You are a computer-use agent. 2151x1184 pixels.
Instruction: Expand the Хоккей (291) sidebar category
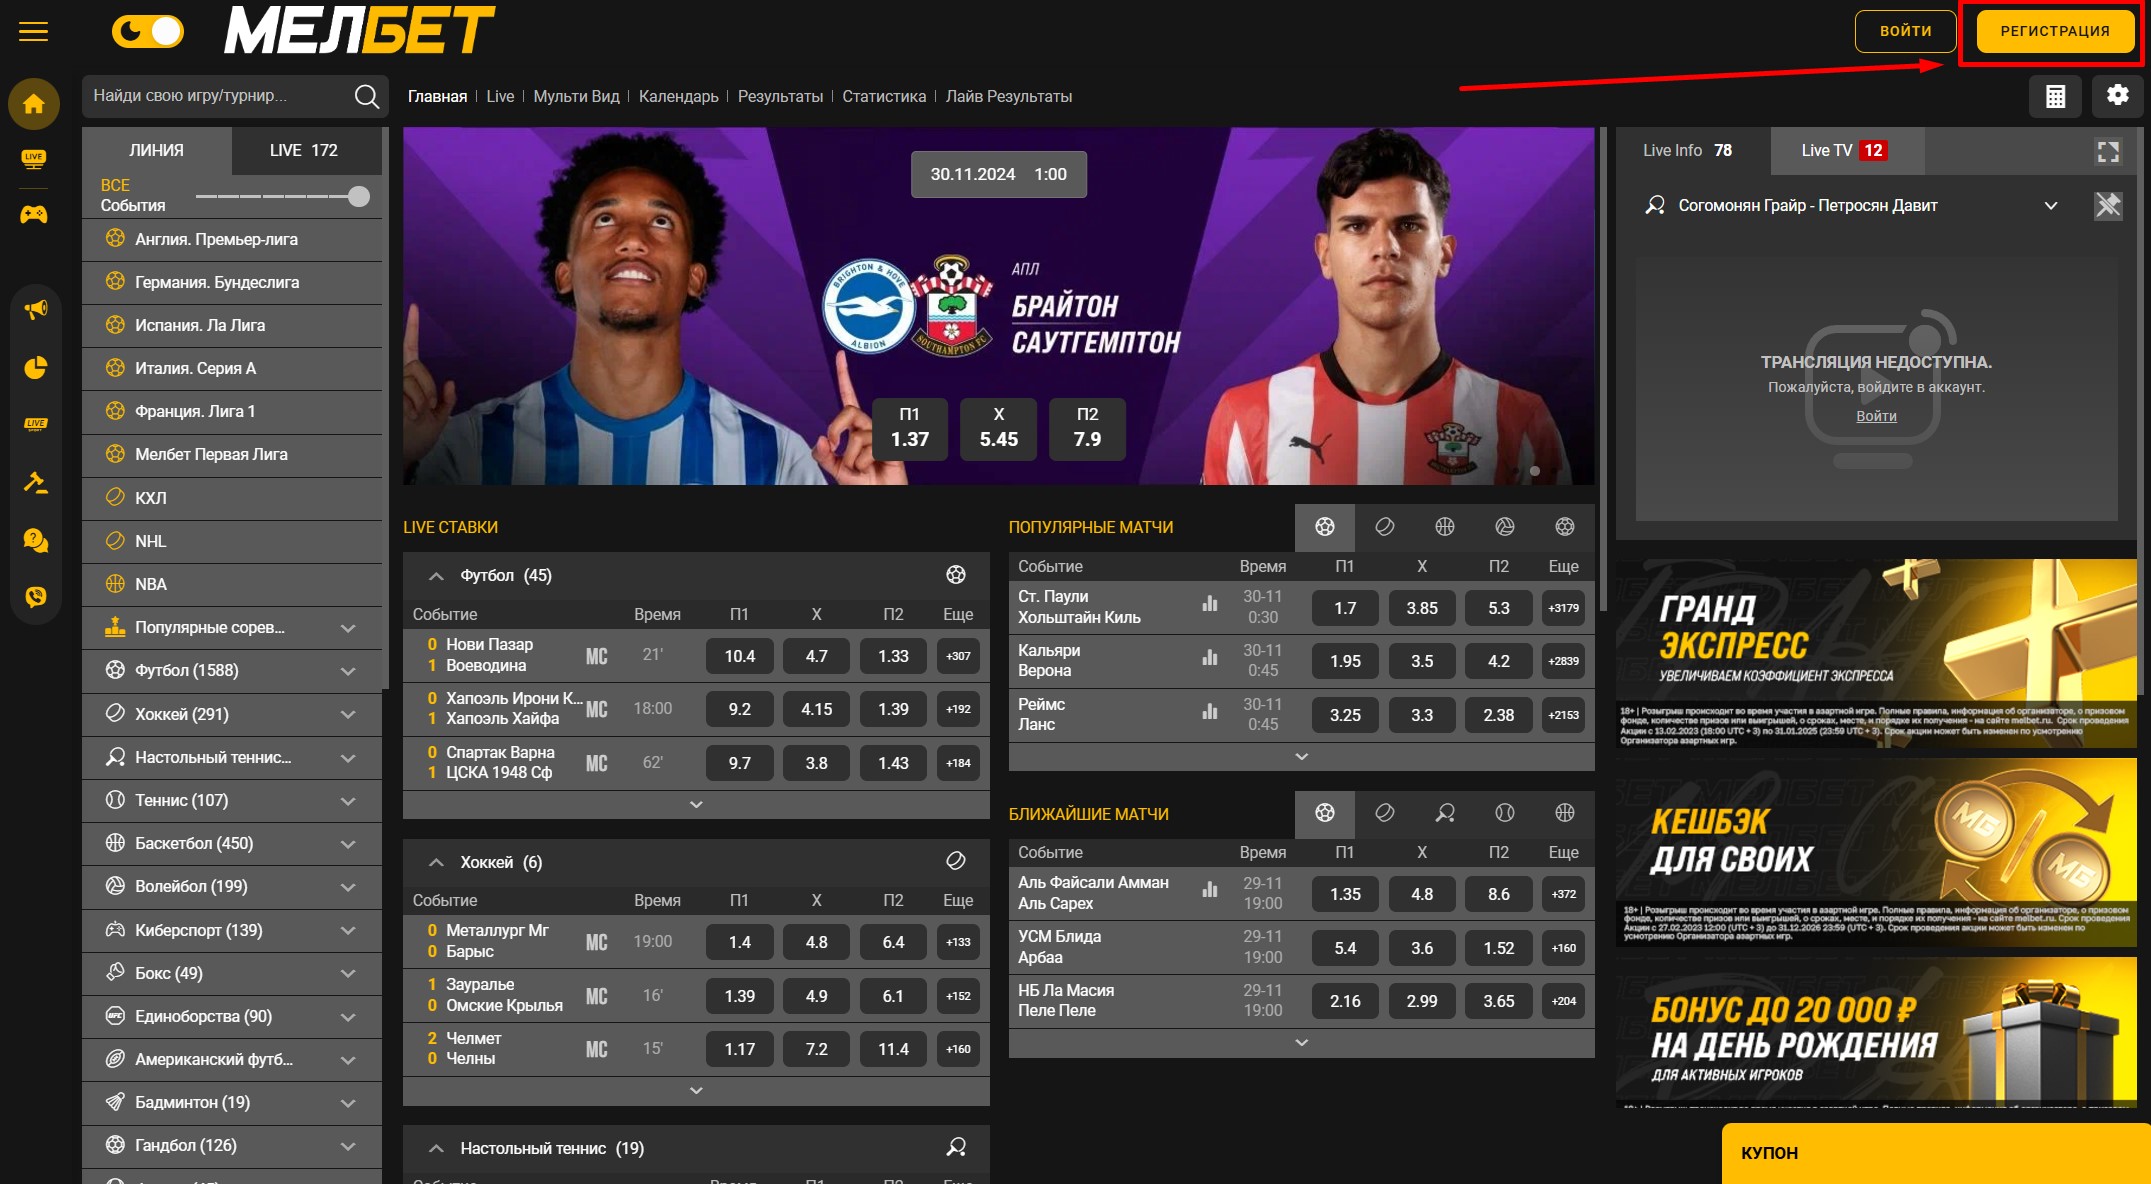347,715
